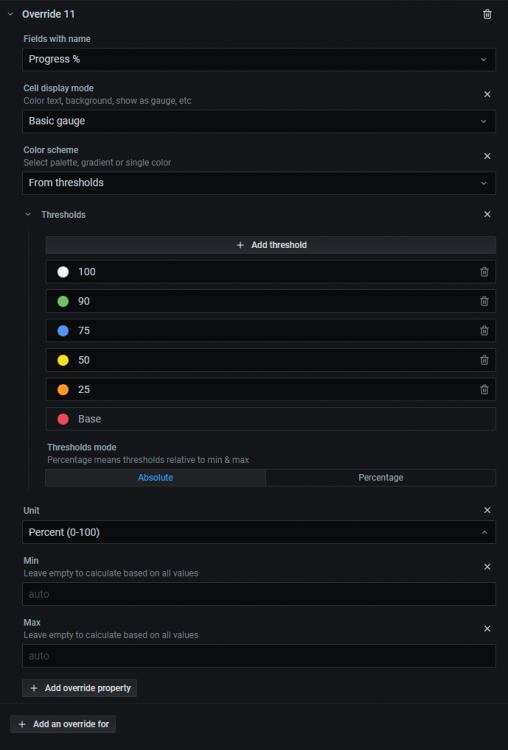Remove the Cell display mode property
The width and height of the screenshot is (508, 750).
(x=487, y=94)
